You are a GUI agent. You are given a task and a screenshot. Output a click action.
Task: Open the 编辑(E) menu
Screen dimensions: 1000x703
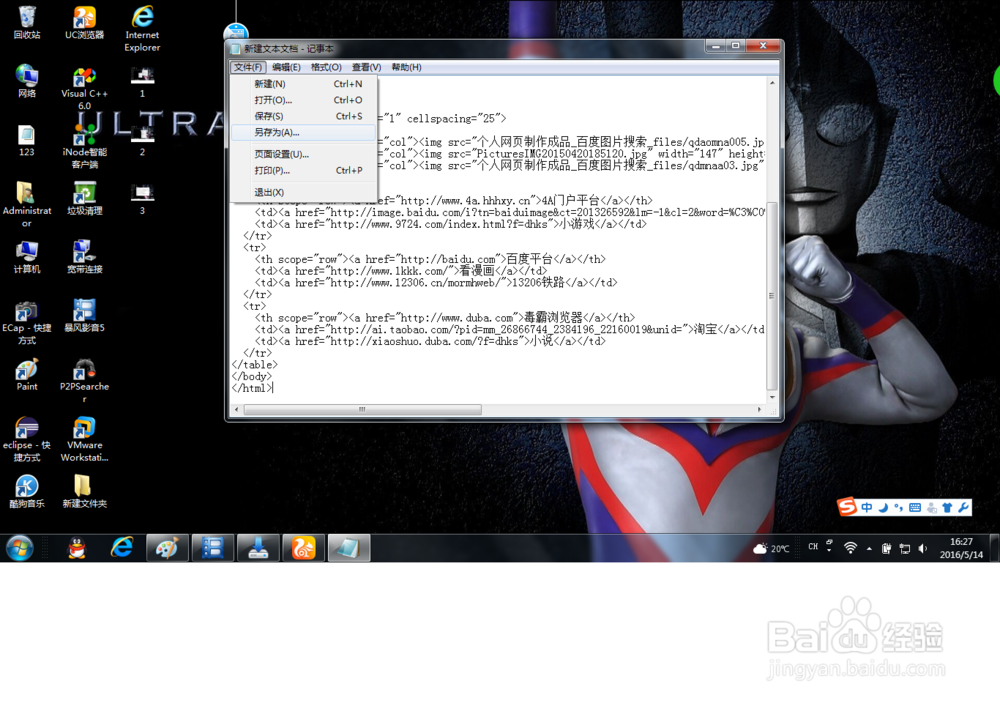286,67
